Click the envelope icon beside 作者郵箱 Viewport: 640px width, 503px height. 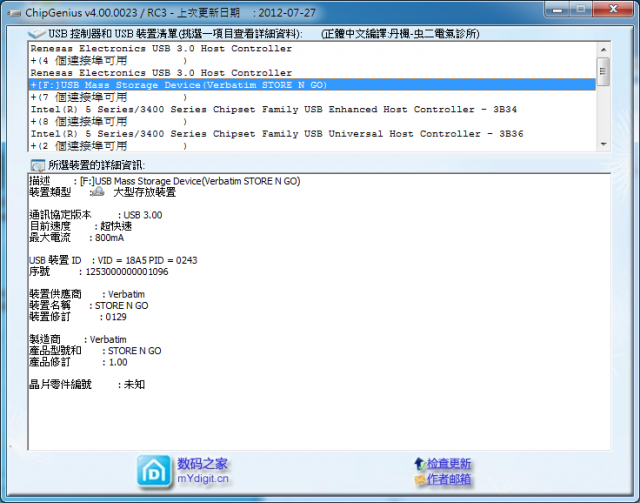[x=420, y=479]
